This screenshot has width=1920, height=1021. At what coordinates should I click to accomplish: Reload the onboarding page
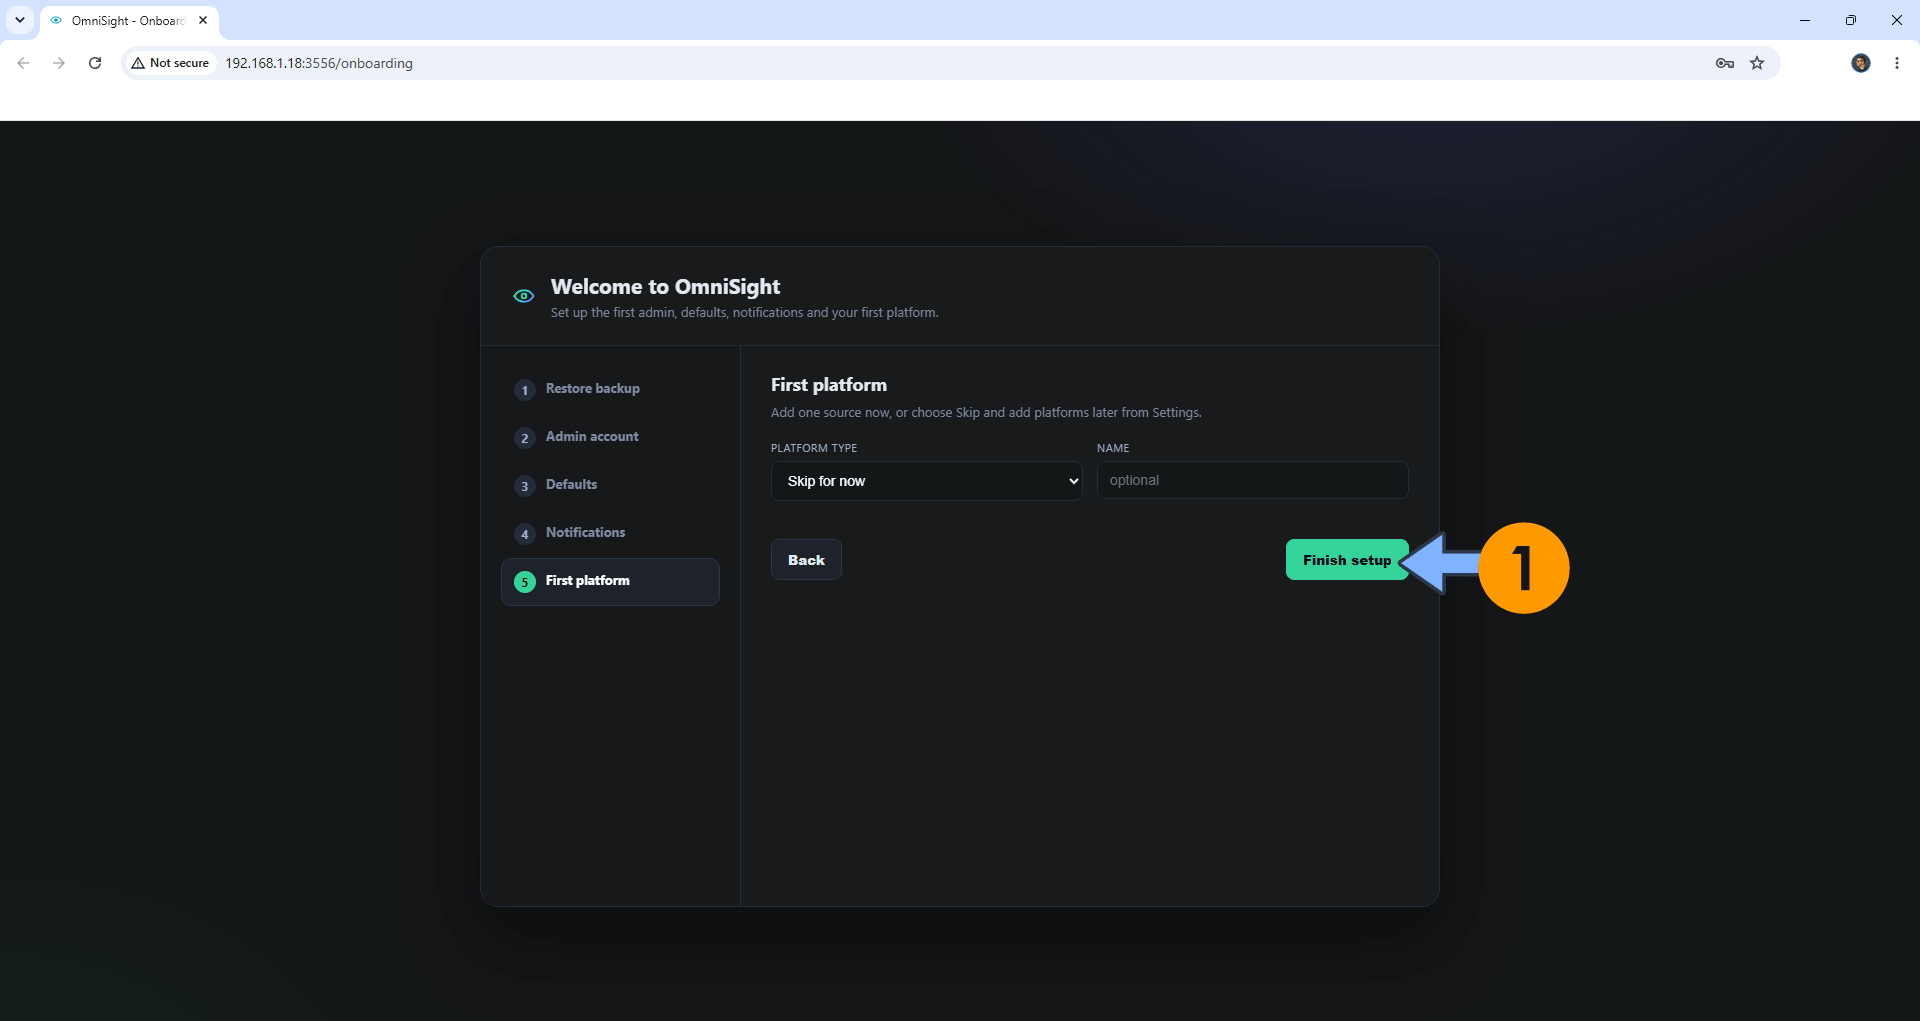point(95,63)
